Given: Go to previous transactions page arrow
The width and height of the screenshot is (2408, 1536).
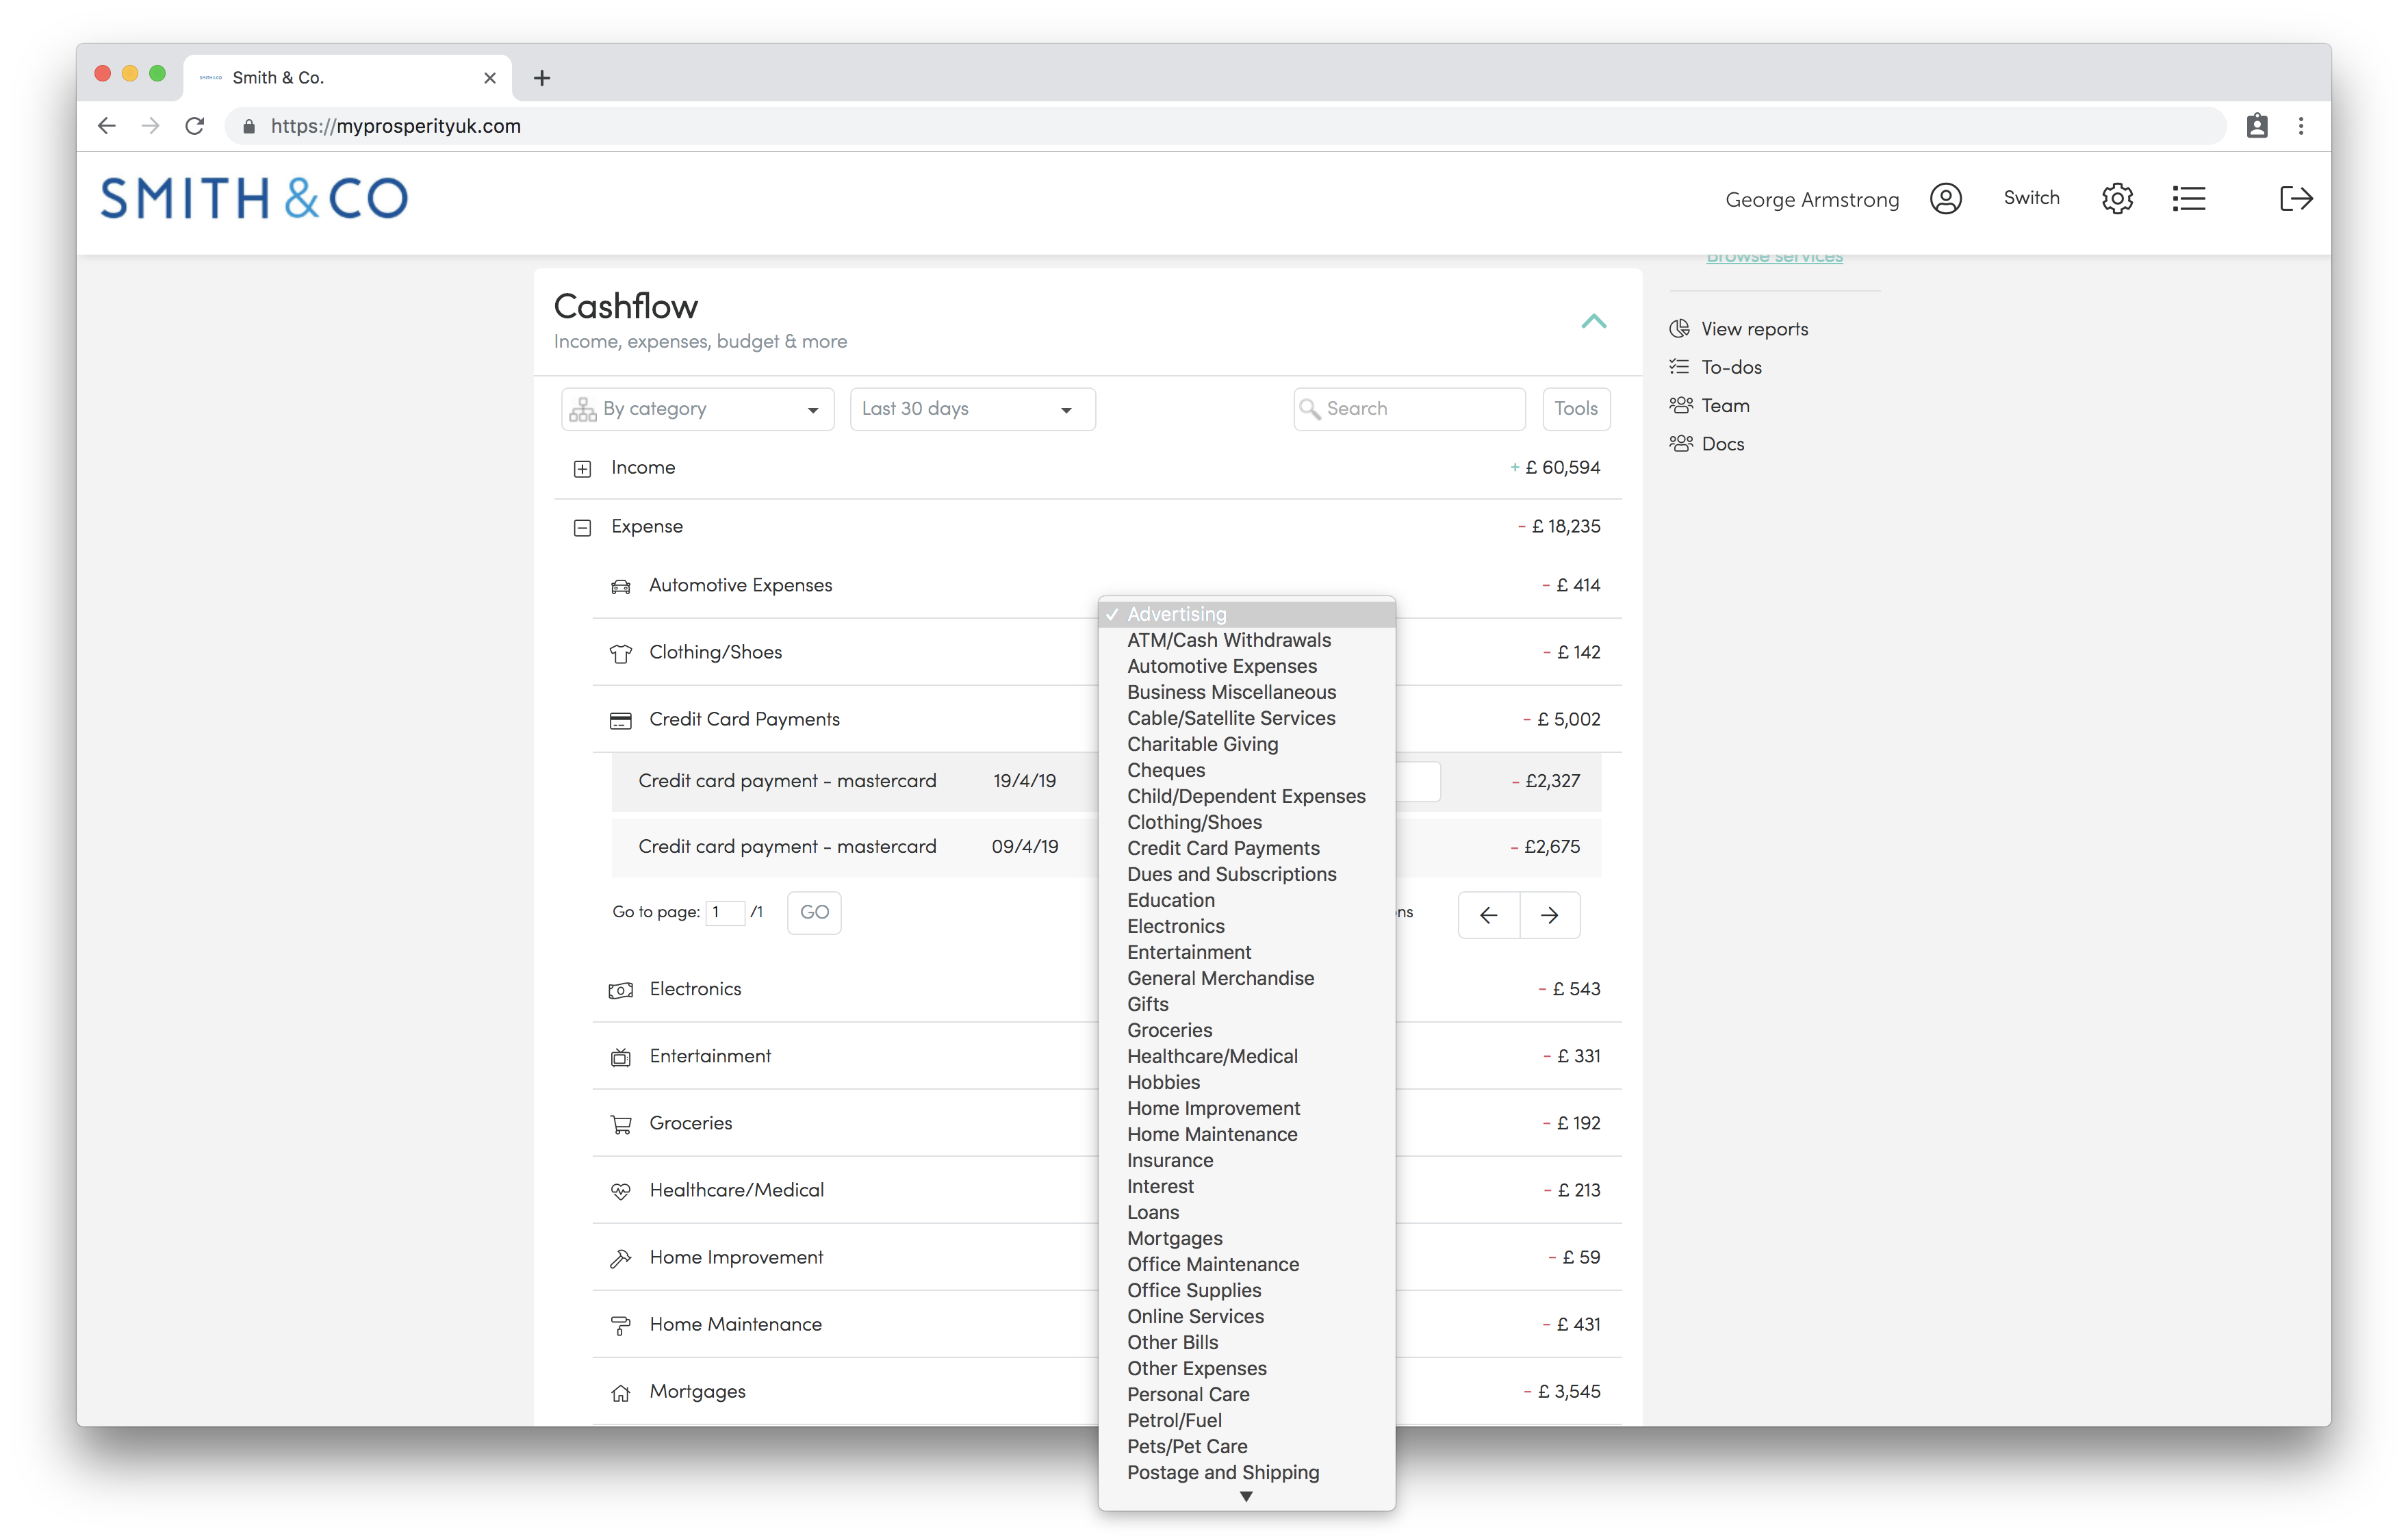Looking at the screenshot, I should 1488,915.
